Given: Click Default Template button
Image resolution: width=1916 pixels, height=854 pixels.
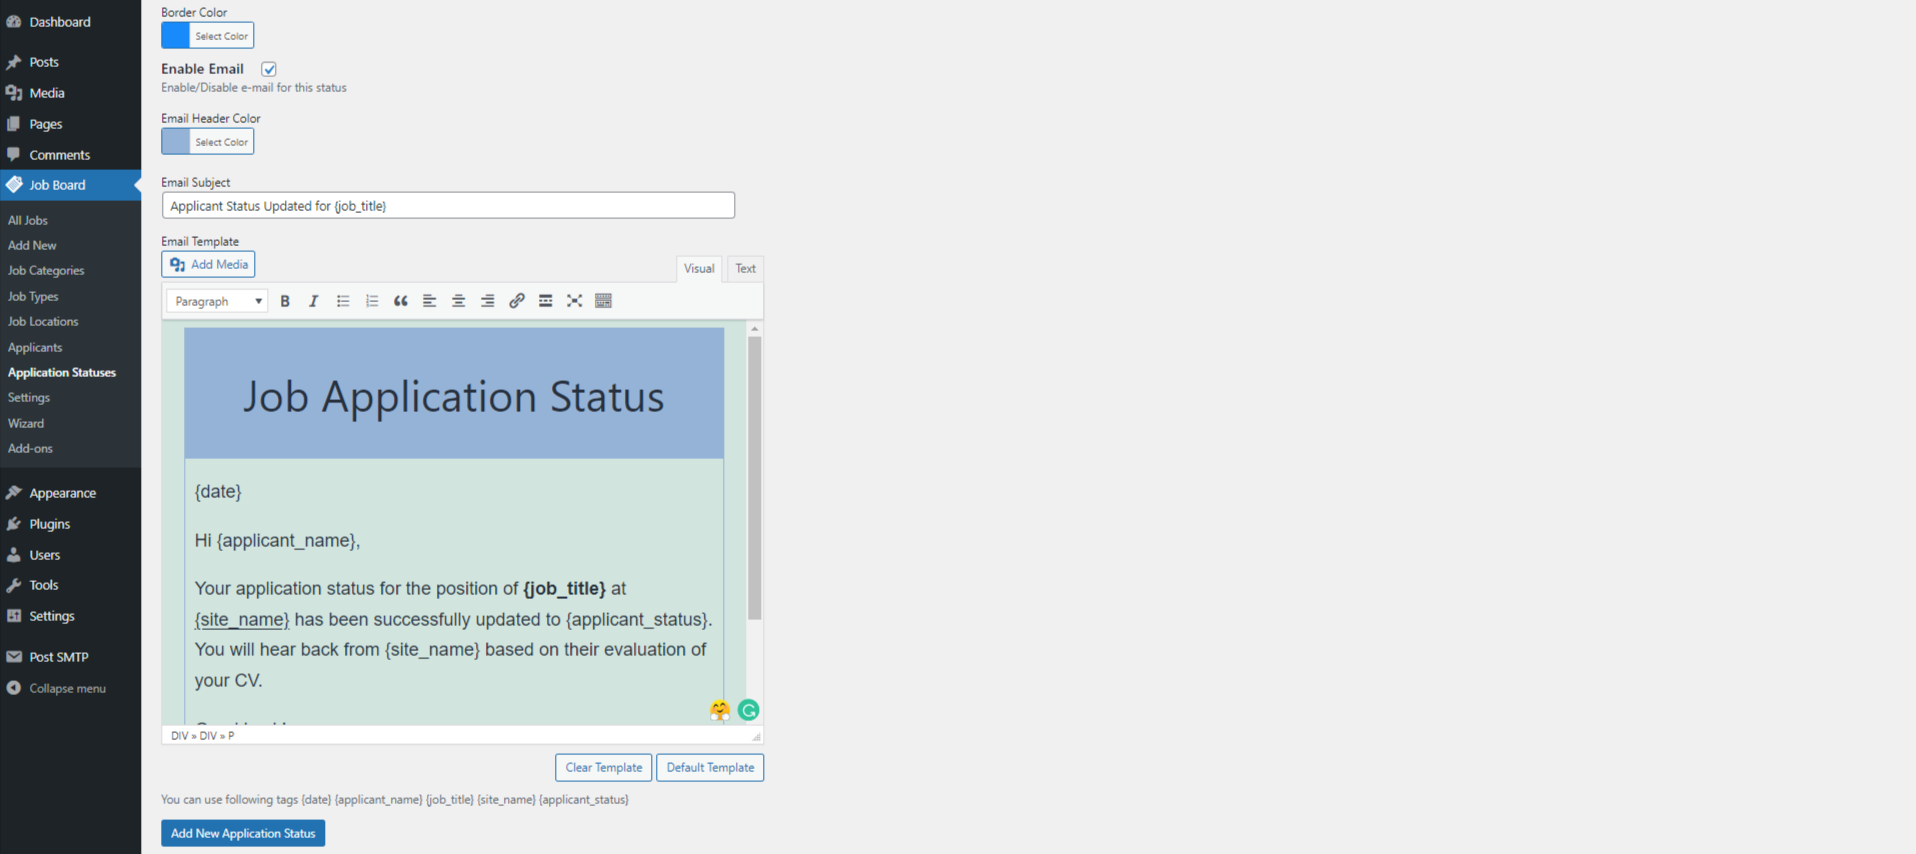Looking at the screenshot, I should (710, 768).
